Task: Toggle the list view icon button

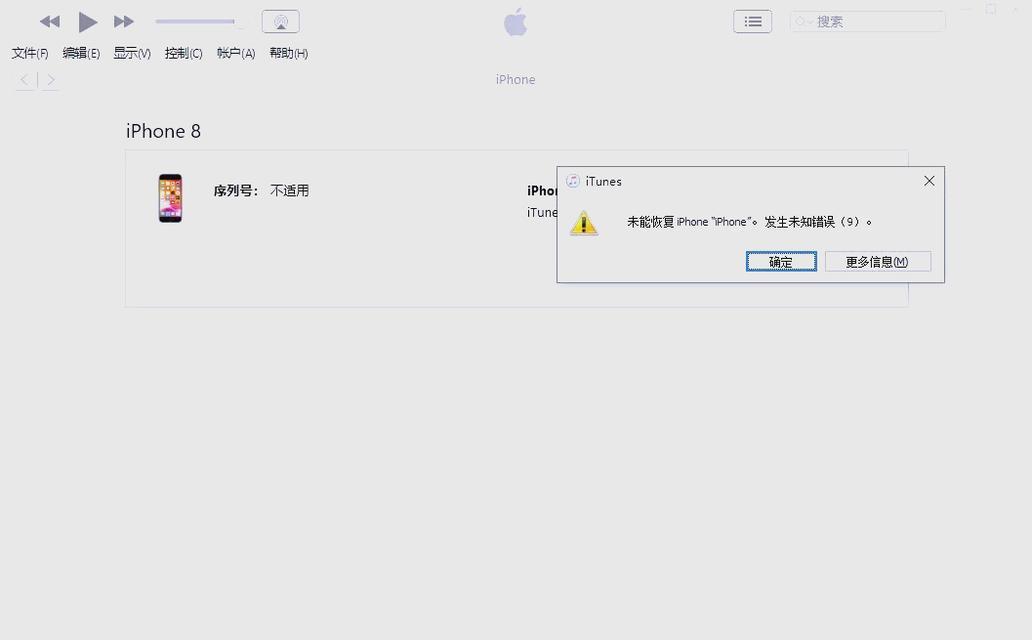Action: [x=752, y=22]
